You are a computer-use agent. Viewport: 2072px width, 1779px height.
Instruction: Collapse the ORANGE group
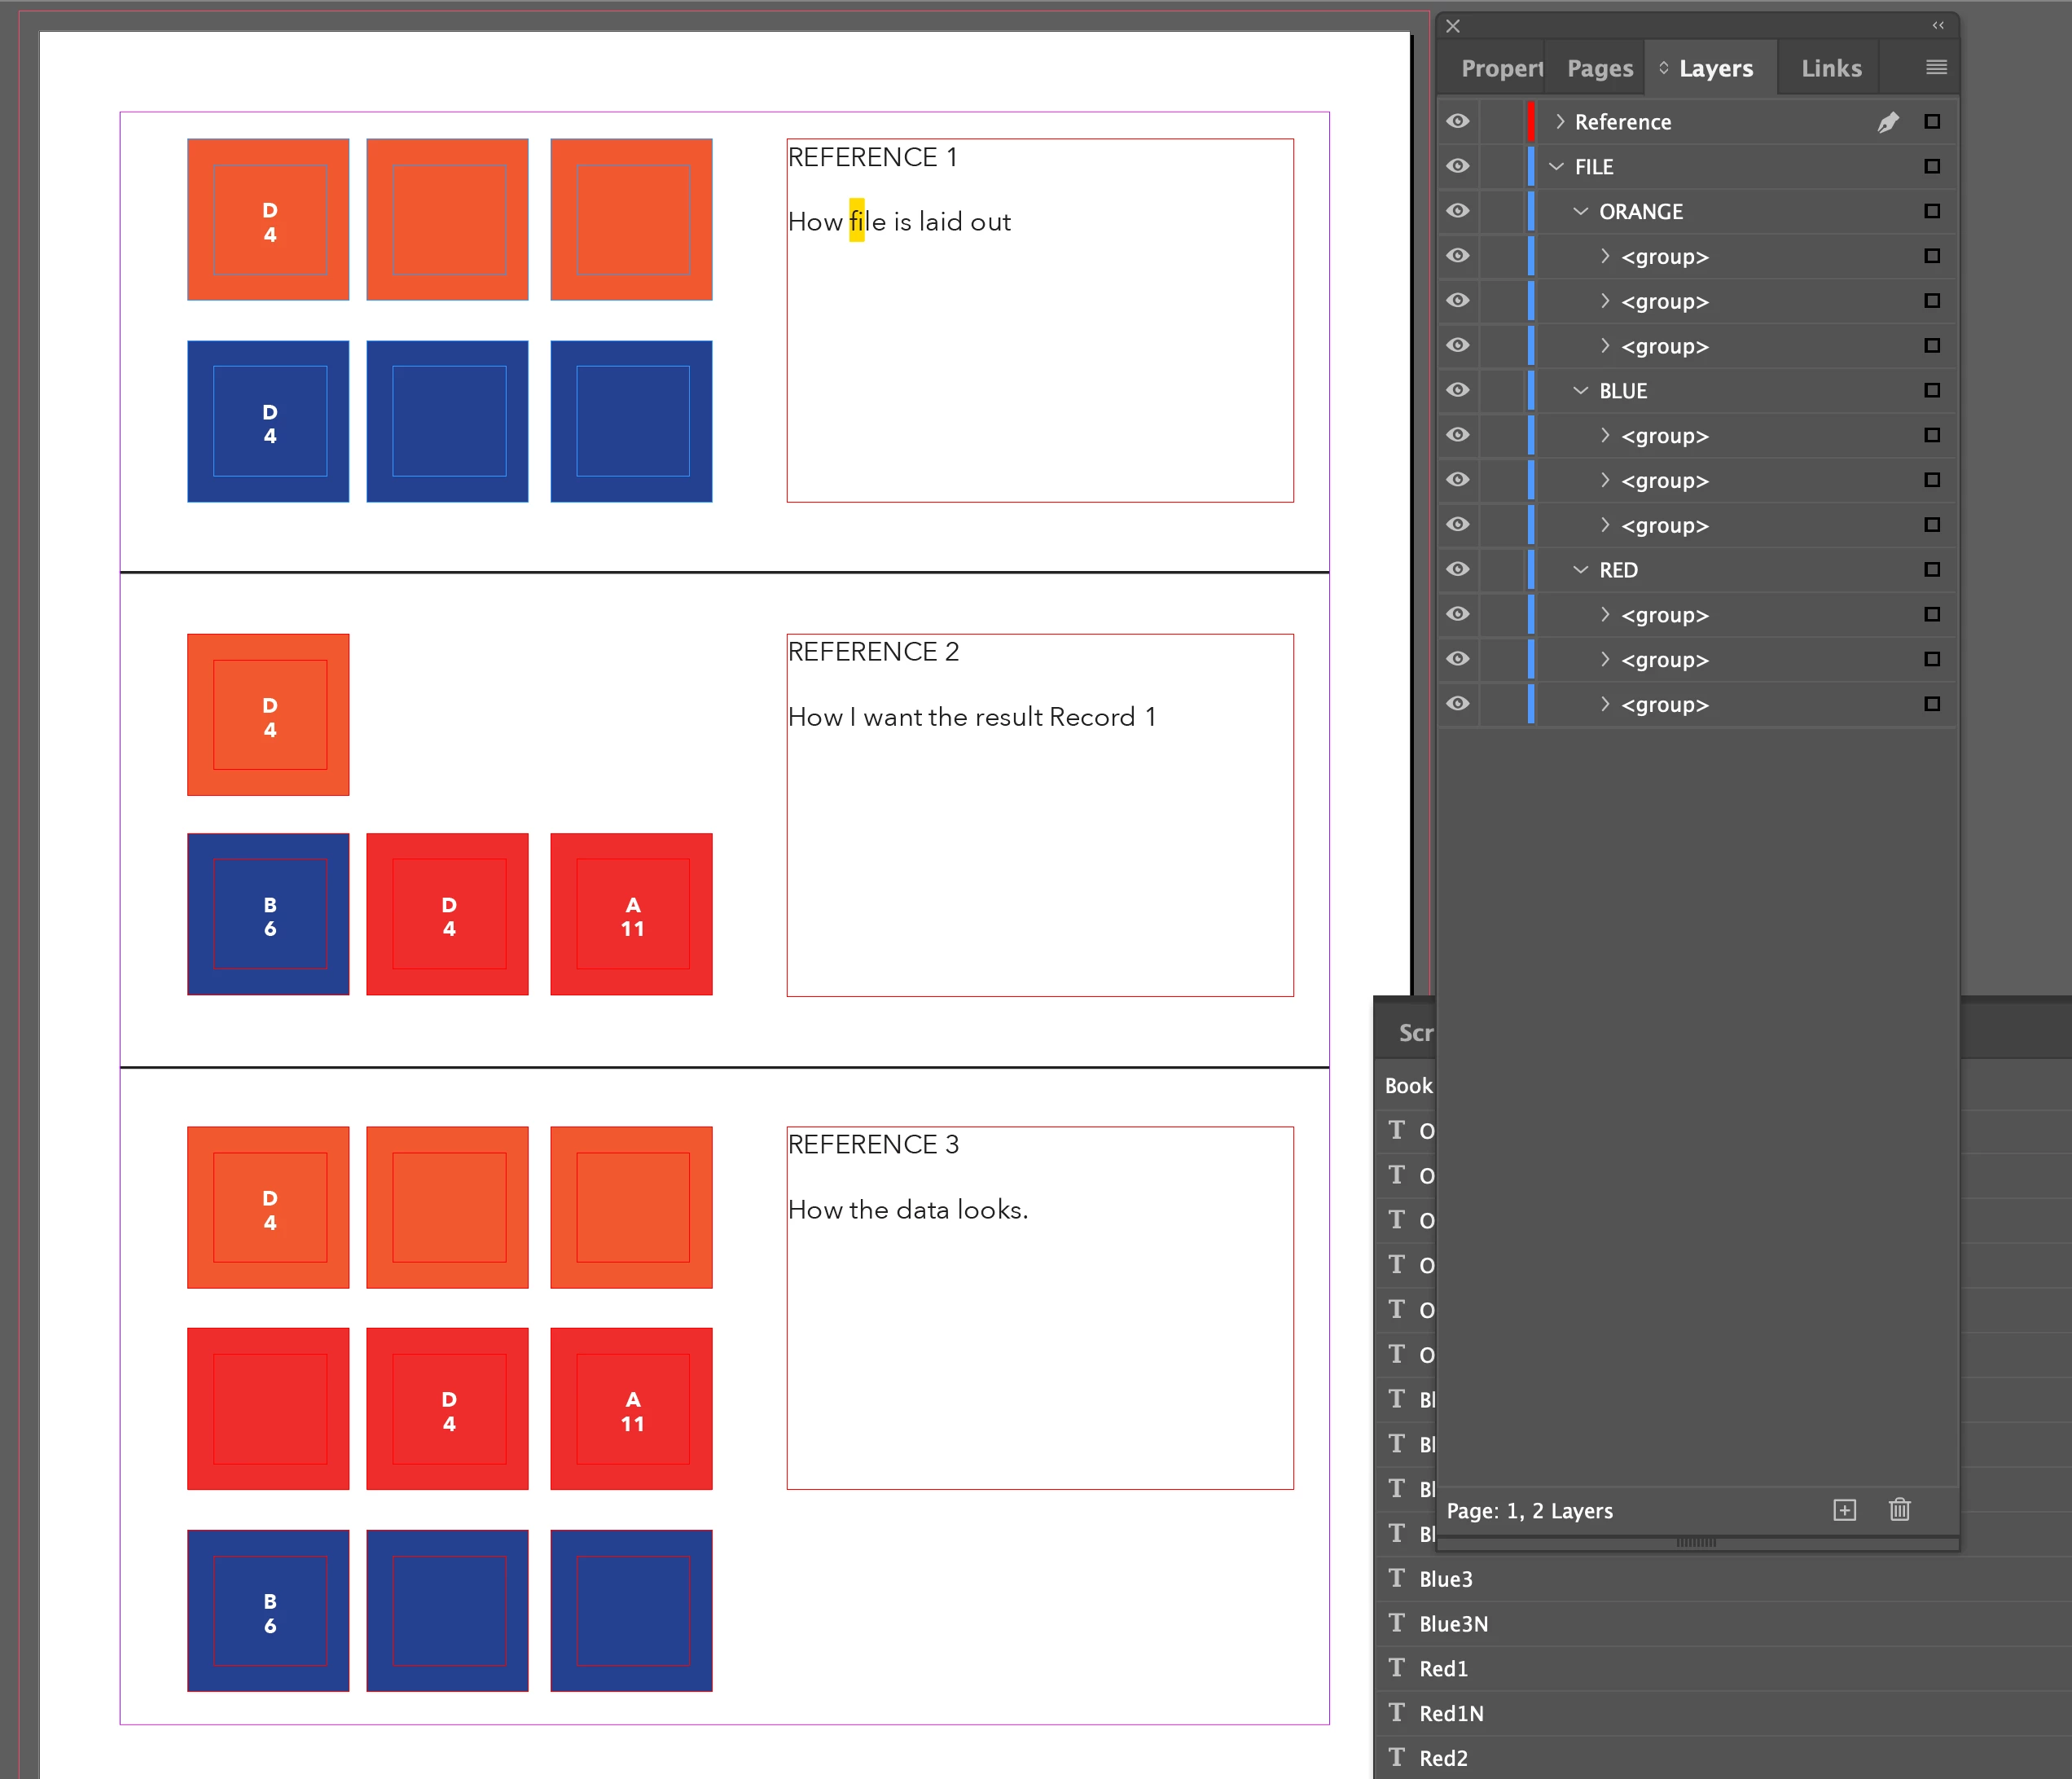click(x=1580, y=211)
